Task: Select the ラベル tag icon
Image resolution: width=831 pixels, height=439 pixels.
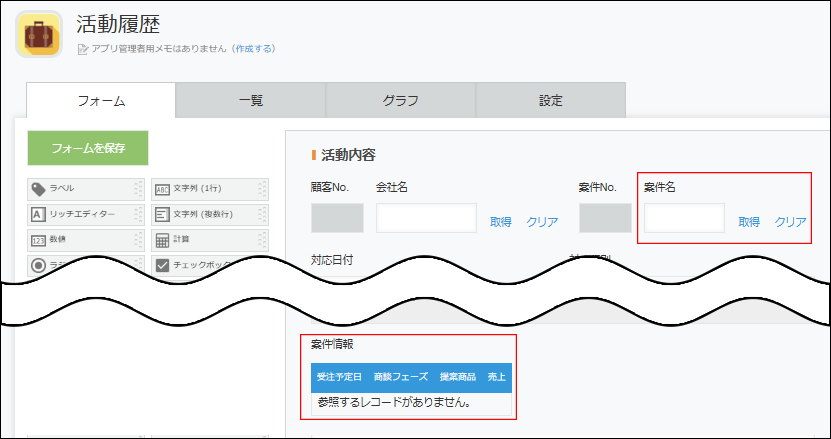Action: click(38, 189)
